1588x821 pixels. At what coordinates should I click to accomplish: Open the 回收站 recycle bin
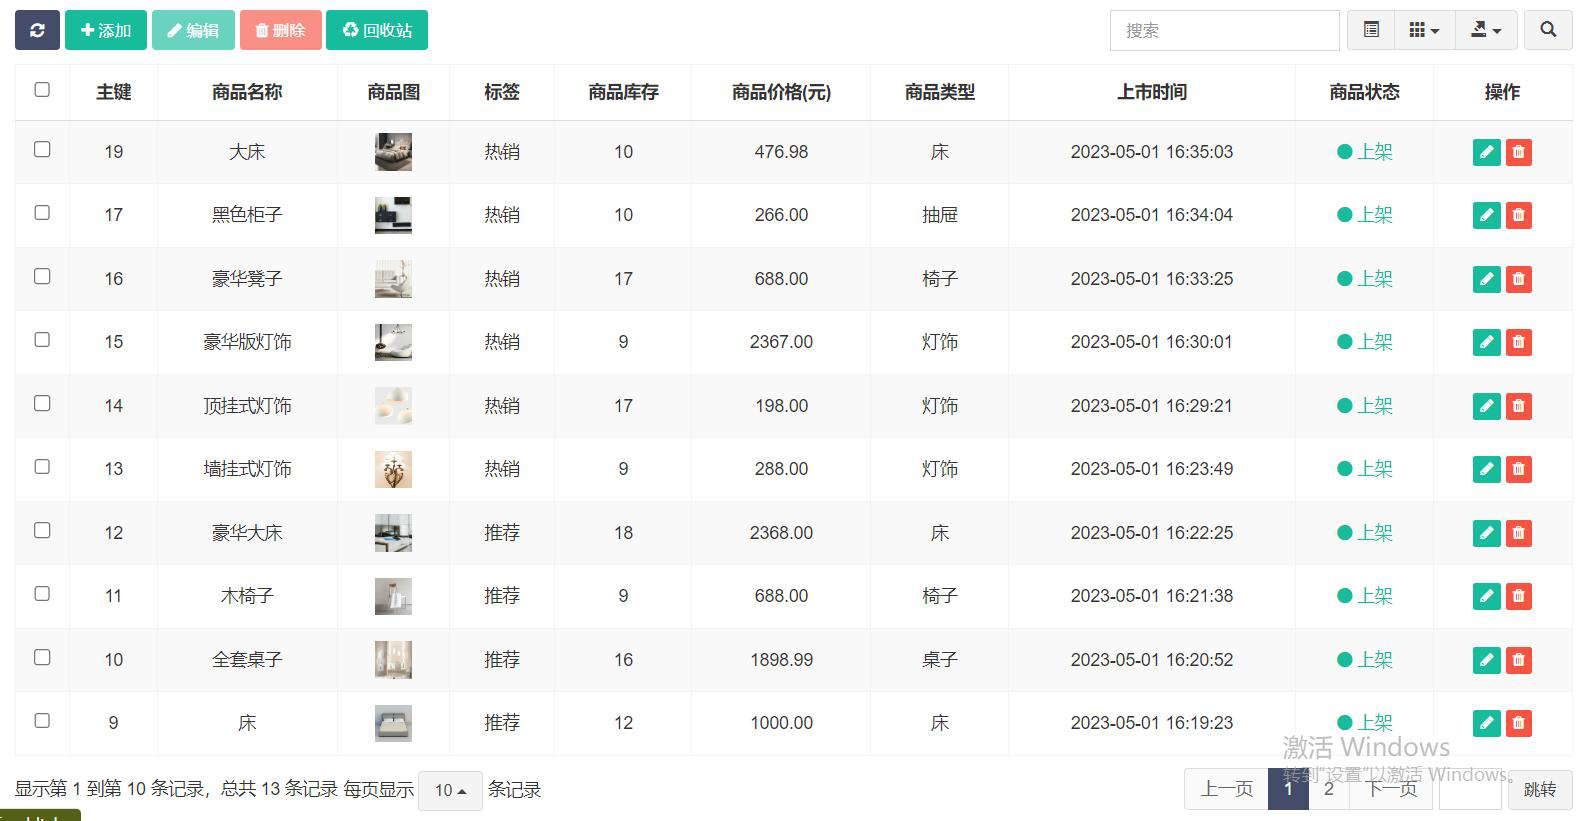click(x=377, y=30)
